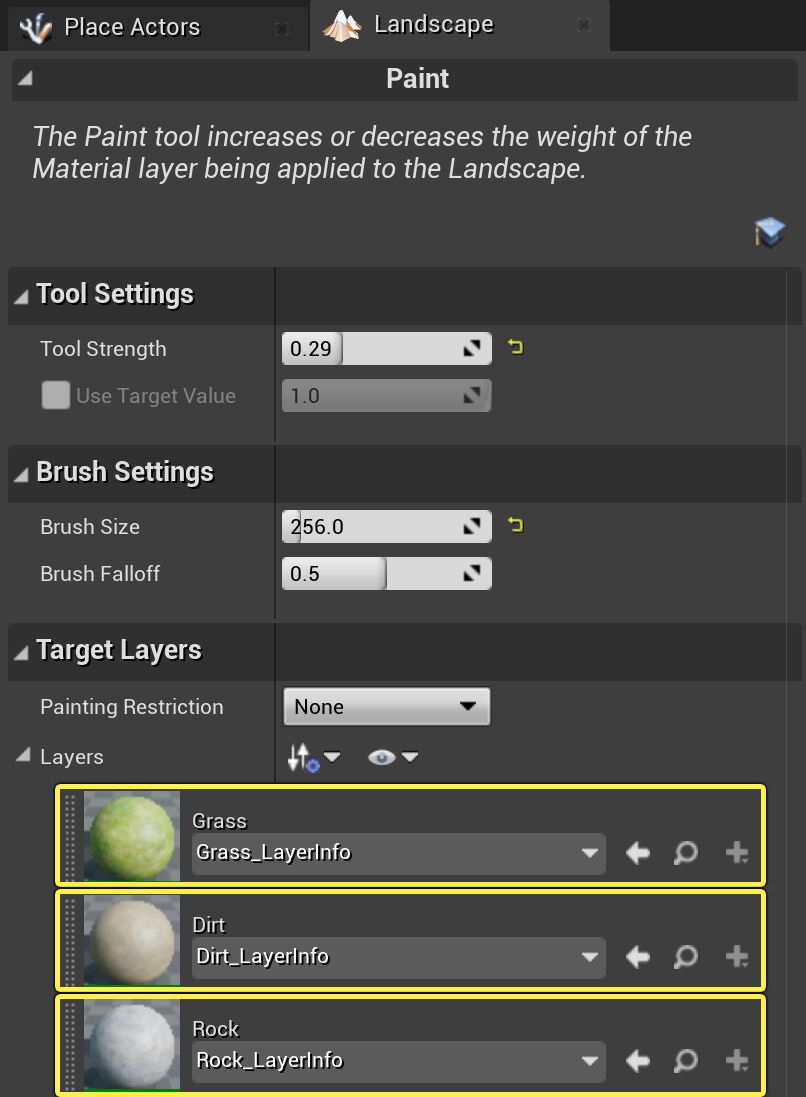Find Rock_LayerInfo via its magnifier icon
Image resolution: width=806 pixels, height=1097 pixels.
(686, 1061)
